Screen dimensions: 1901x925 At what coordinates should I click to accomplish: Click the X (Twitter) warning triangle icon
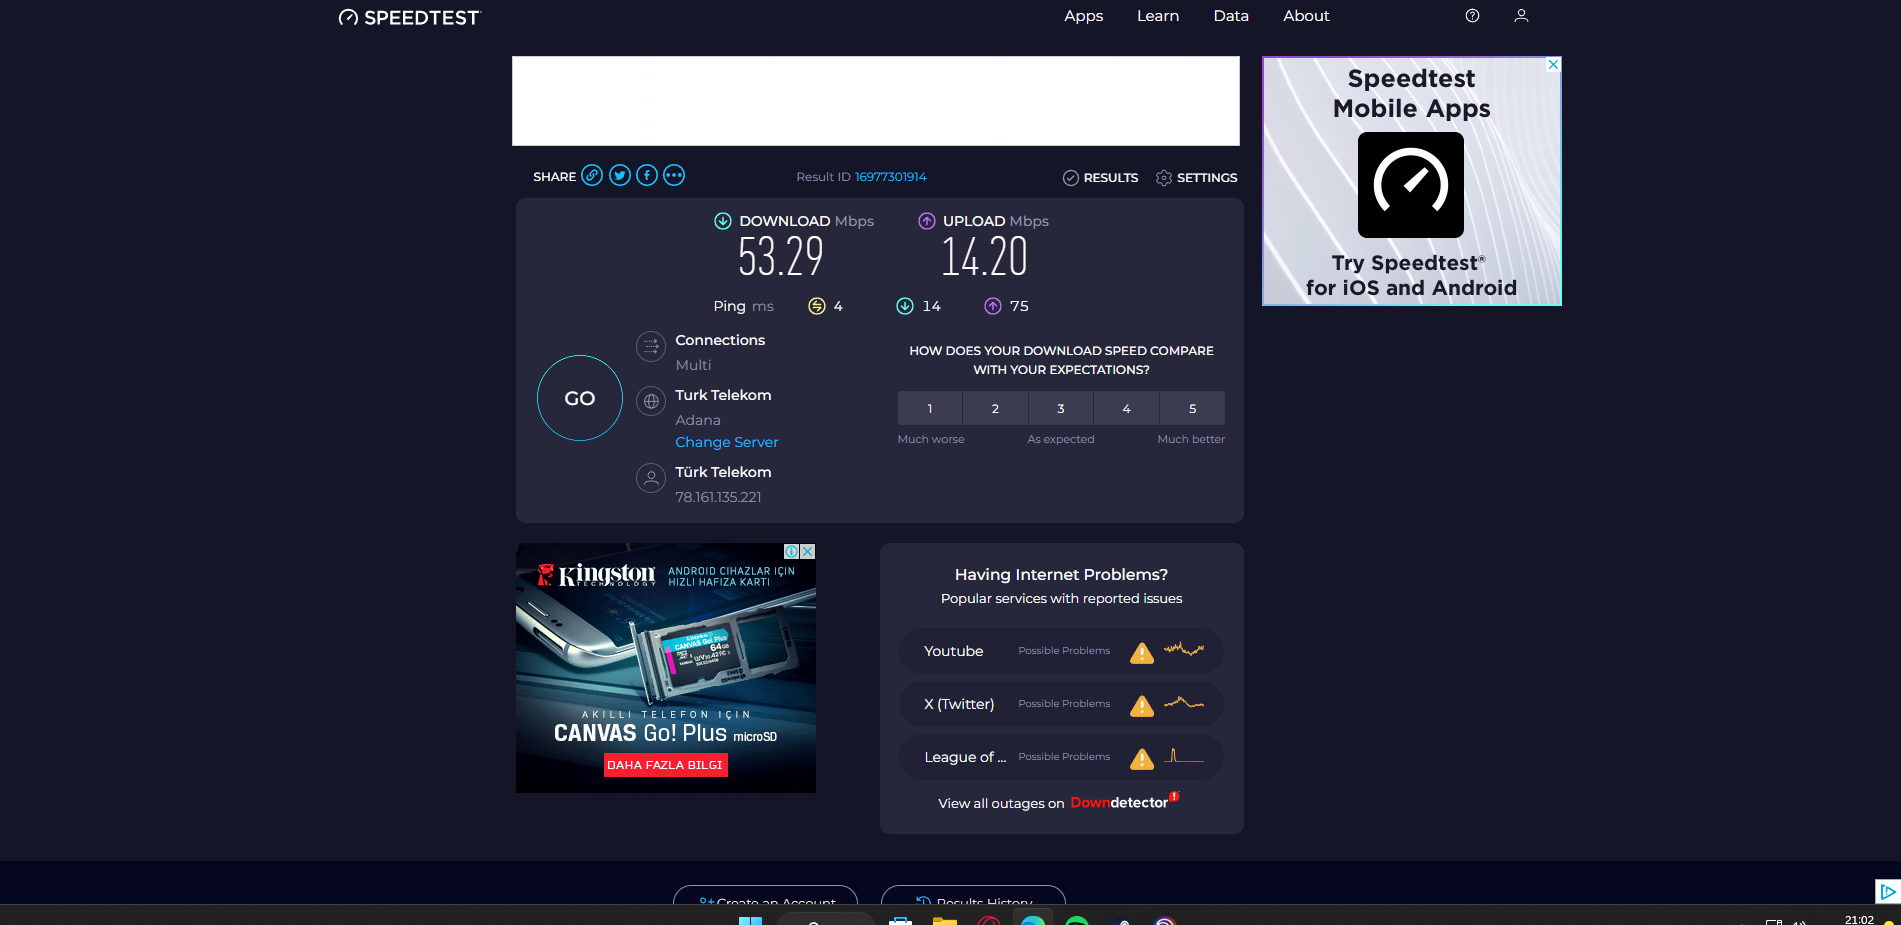[1142, 706]
